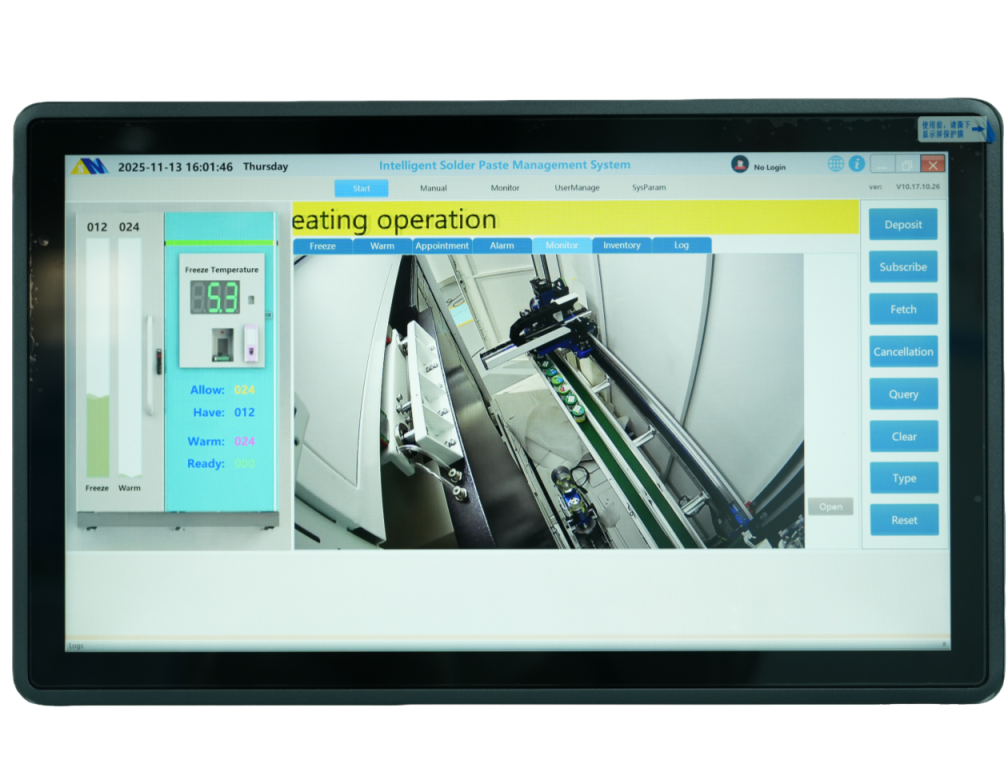Click the date time 2025-11-13 16:01:46

point(175,167)
